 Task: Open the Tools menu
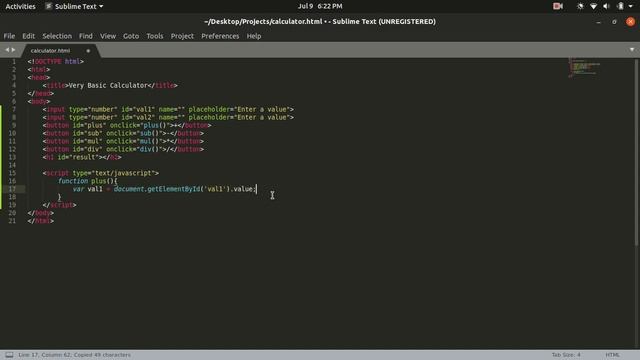[x=155, y=36]
